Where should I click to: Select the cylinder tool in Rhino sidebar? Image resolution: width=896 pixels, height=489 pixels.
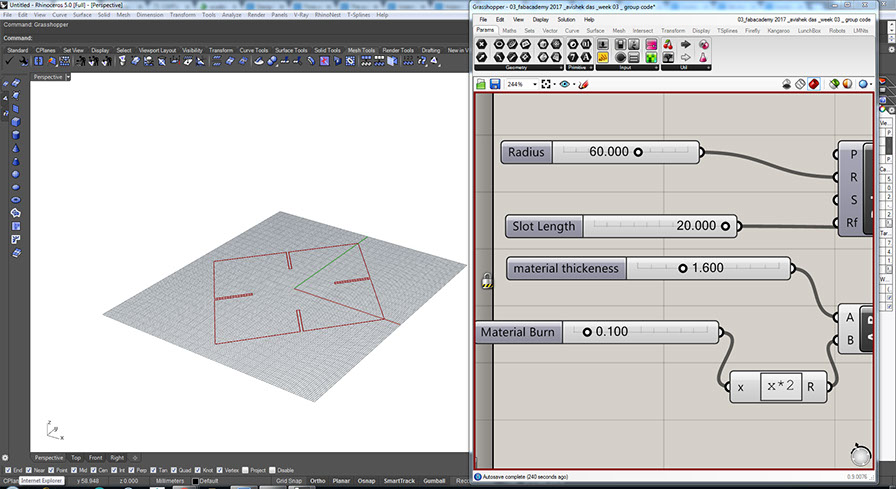(16, 135)
